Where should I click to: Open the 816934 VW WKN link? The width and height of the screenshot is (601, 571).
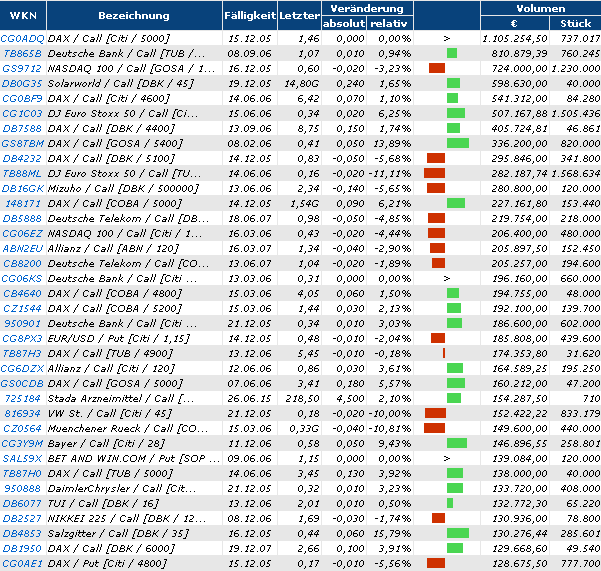tap(22, 413)
